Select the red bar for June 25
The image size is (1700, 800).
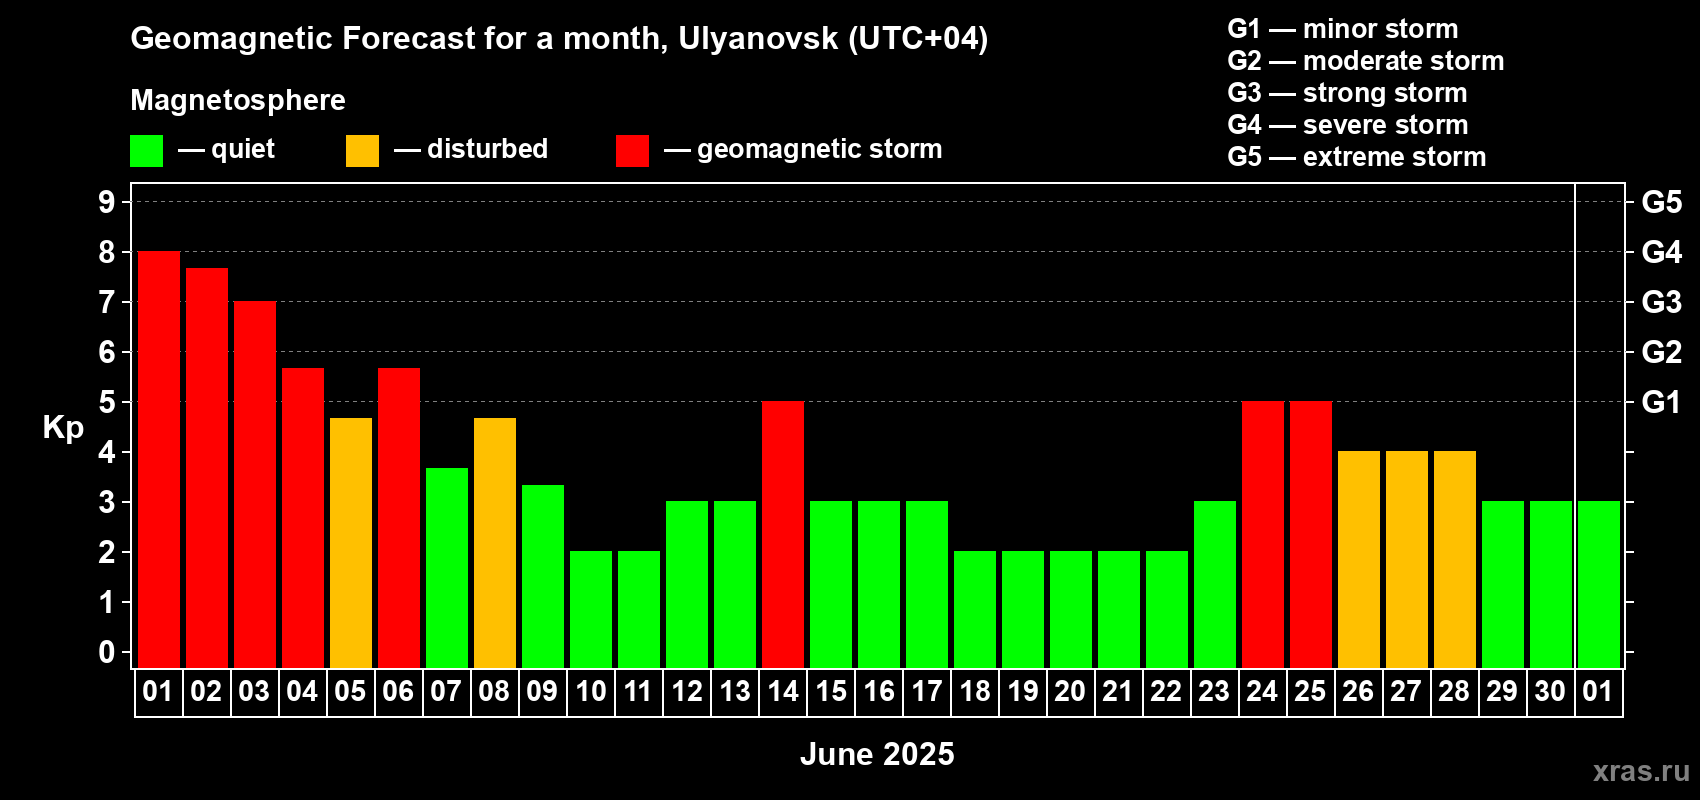(x=1311, y=535)
